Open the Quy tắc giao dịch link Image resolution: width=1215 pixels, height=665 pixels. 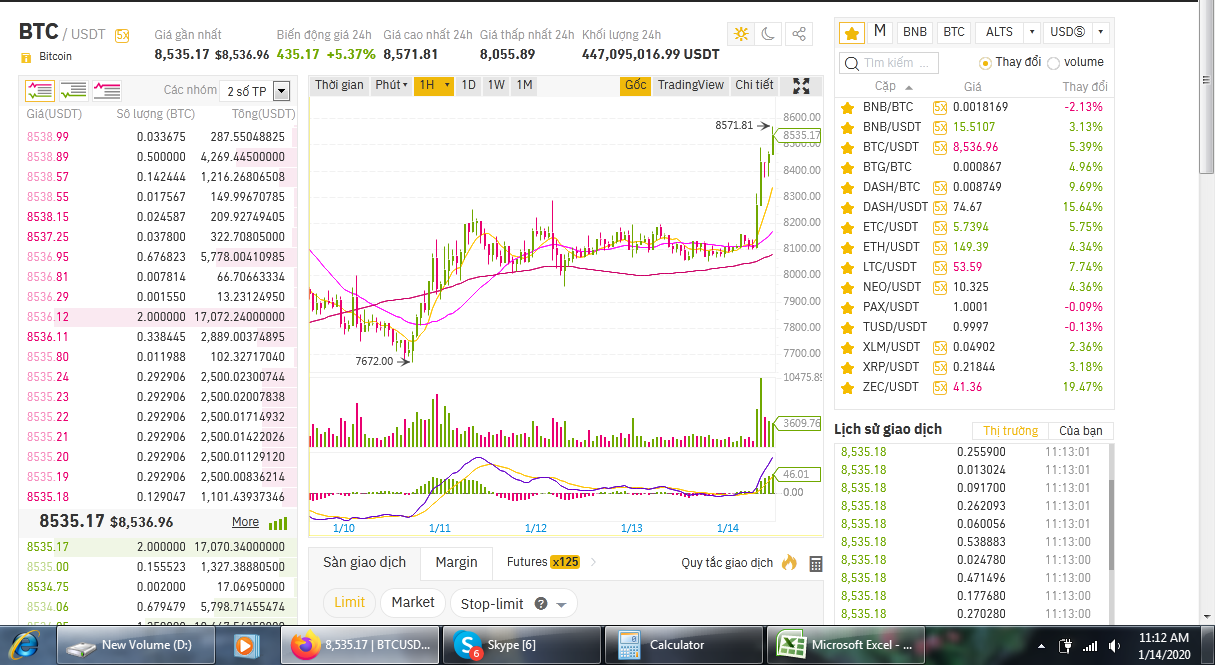(727, 563)
